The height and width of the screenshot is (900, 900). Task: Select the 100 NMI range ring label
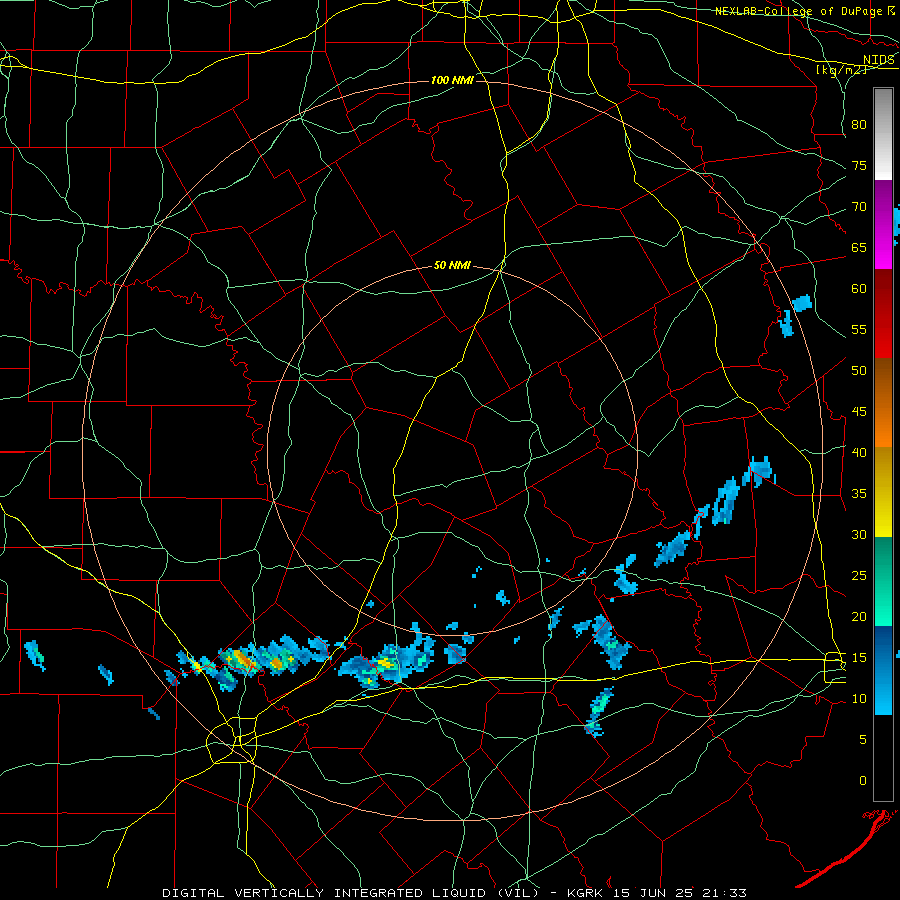[x=452, y=80]
